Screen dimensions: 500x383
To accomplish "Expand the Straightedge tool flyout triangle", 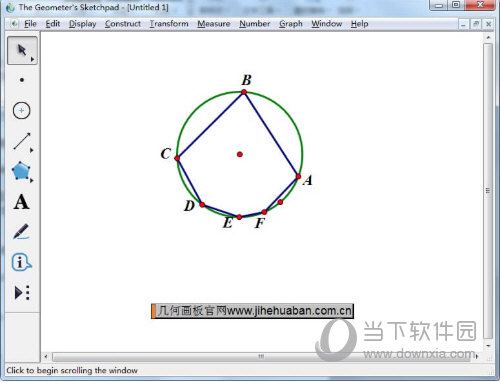I will 32,150.
